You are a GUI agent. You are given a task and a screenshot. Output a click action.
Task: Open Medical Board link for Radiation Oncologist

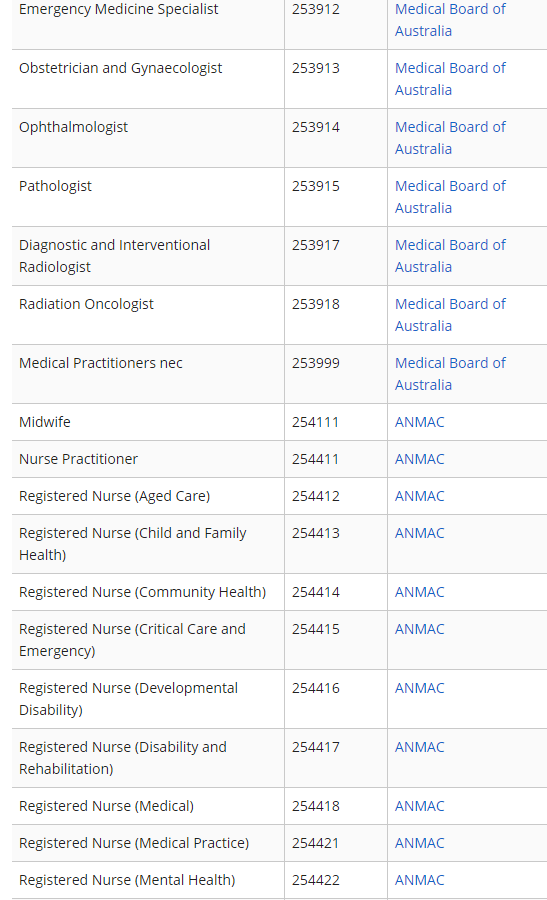tap(450, 315)
